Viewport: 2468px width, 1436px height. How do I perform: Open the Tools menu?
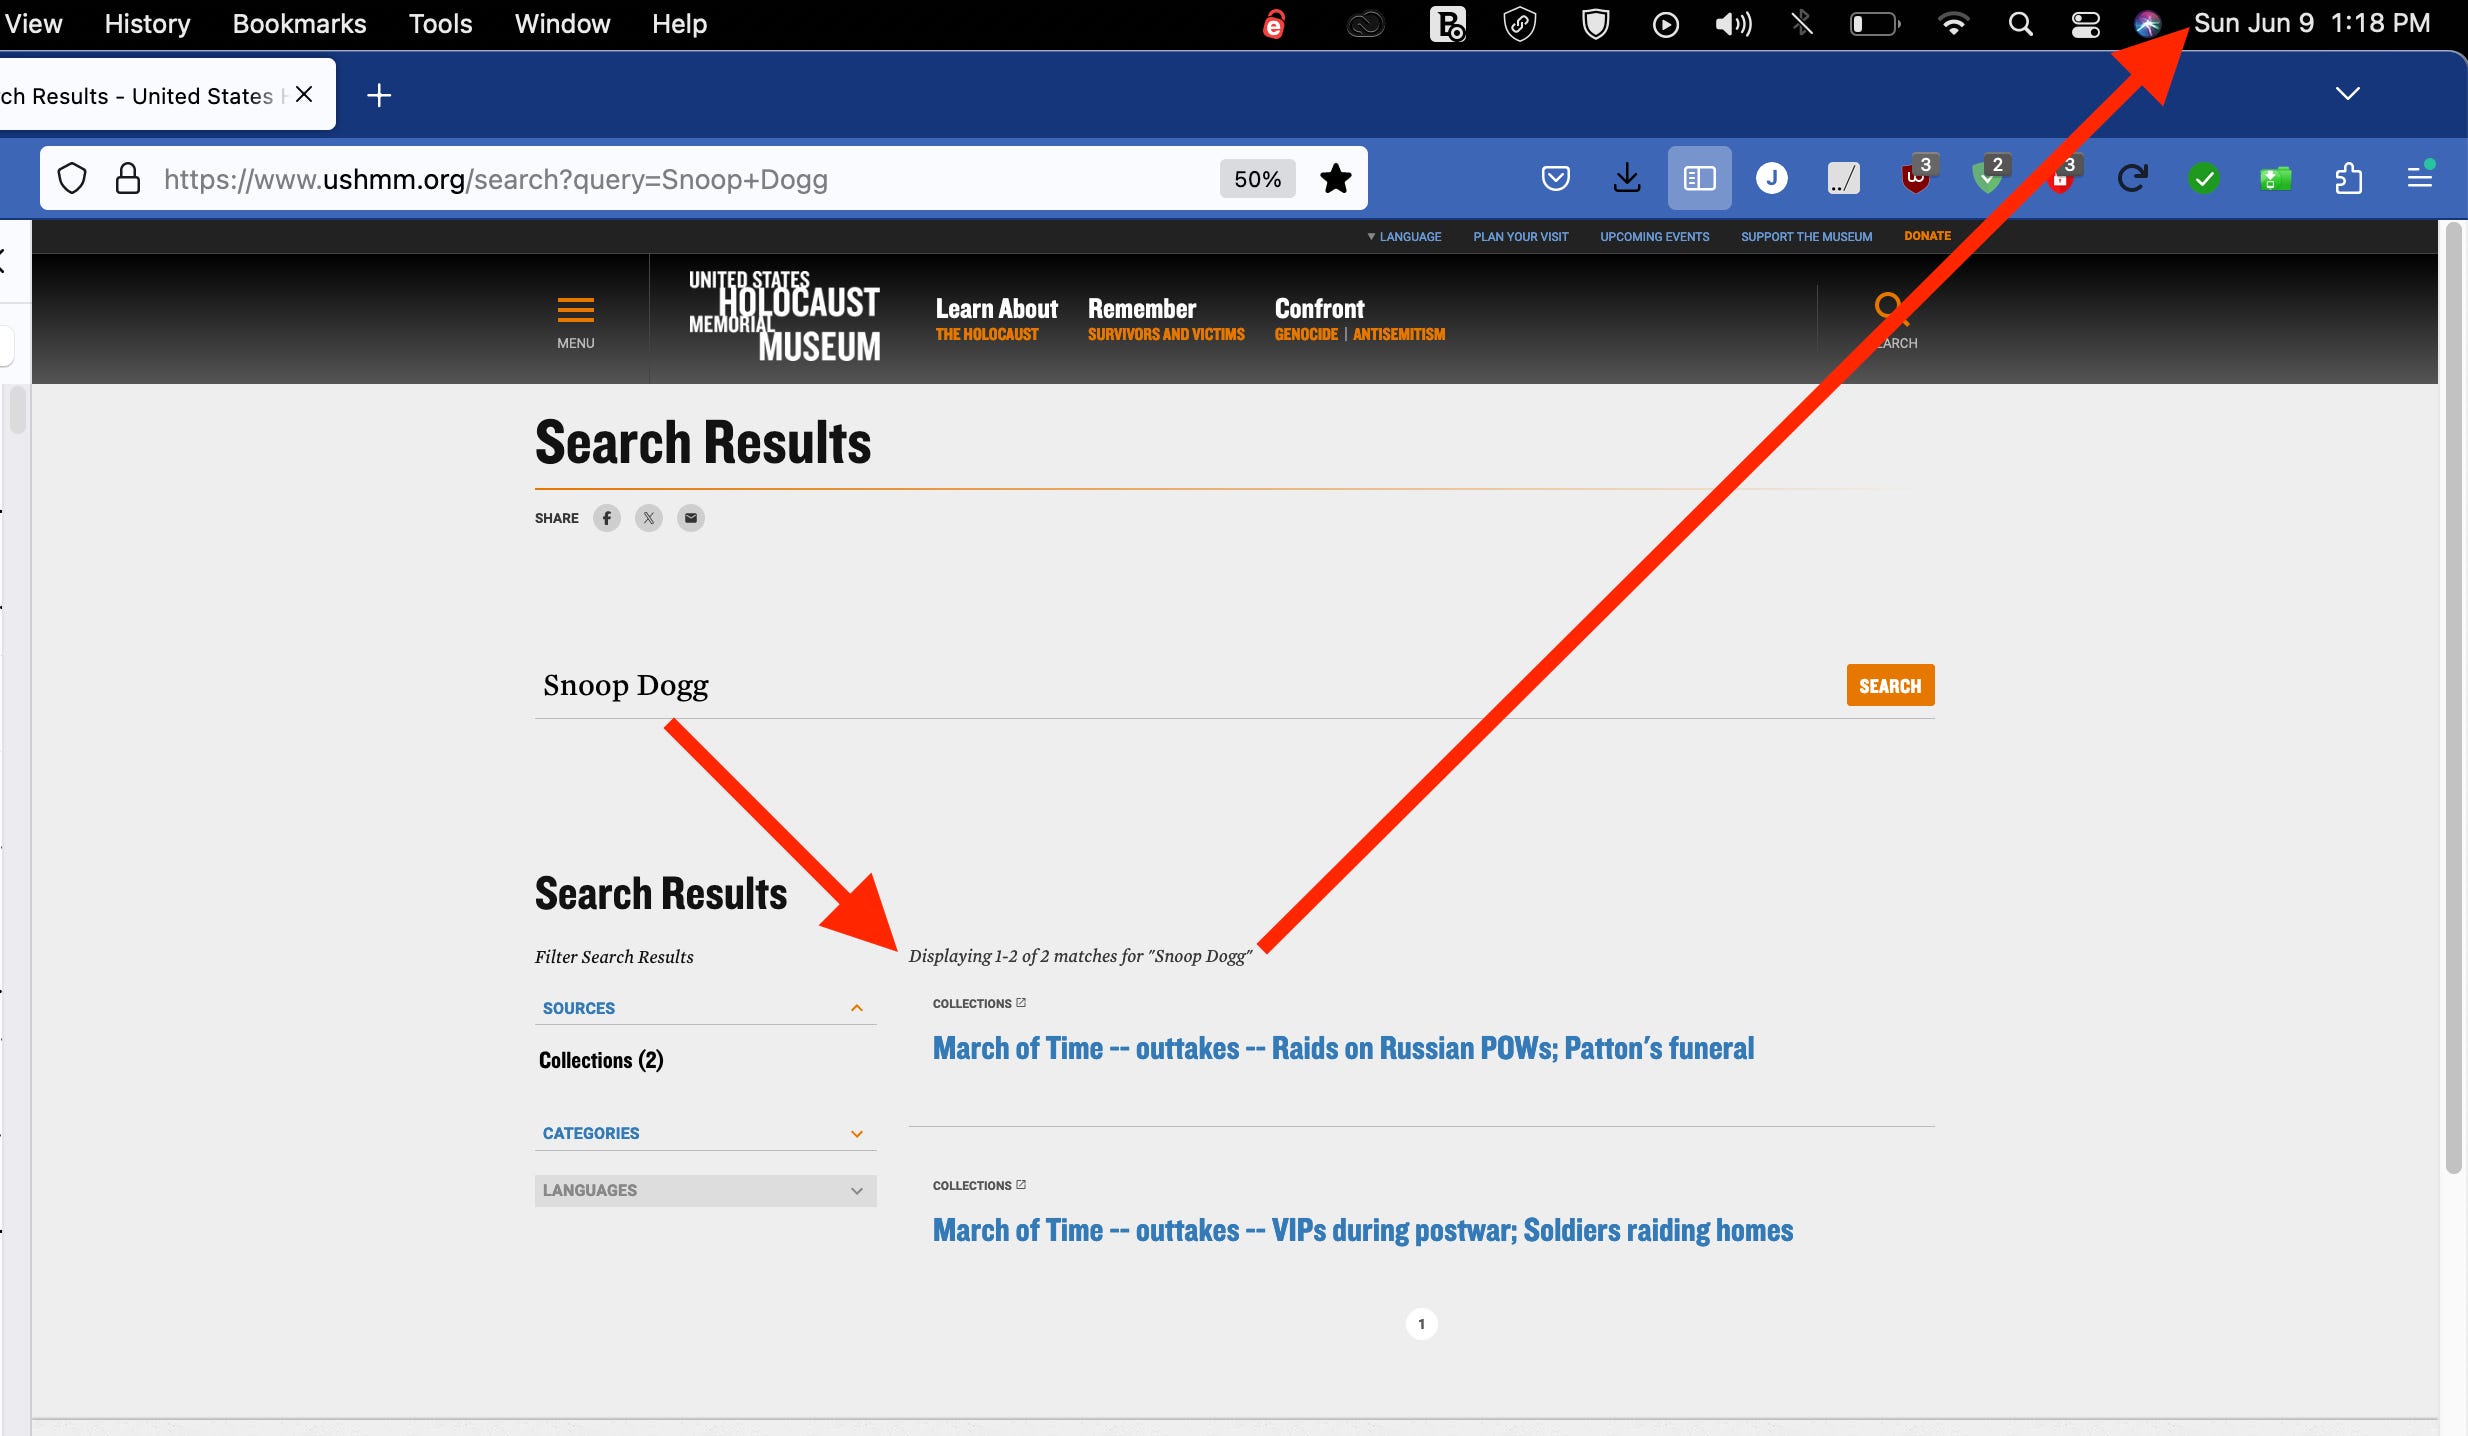tap(440, 24)
